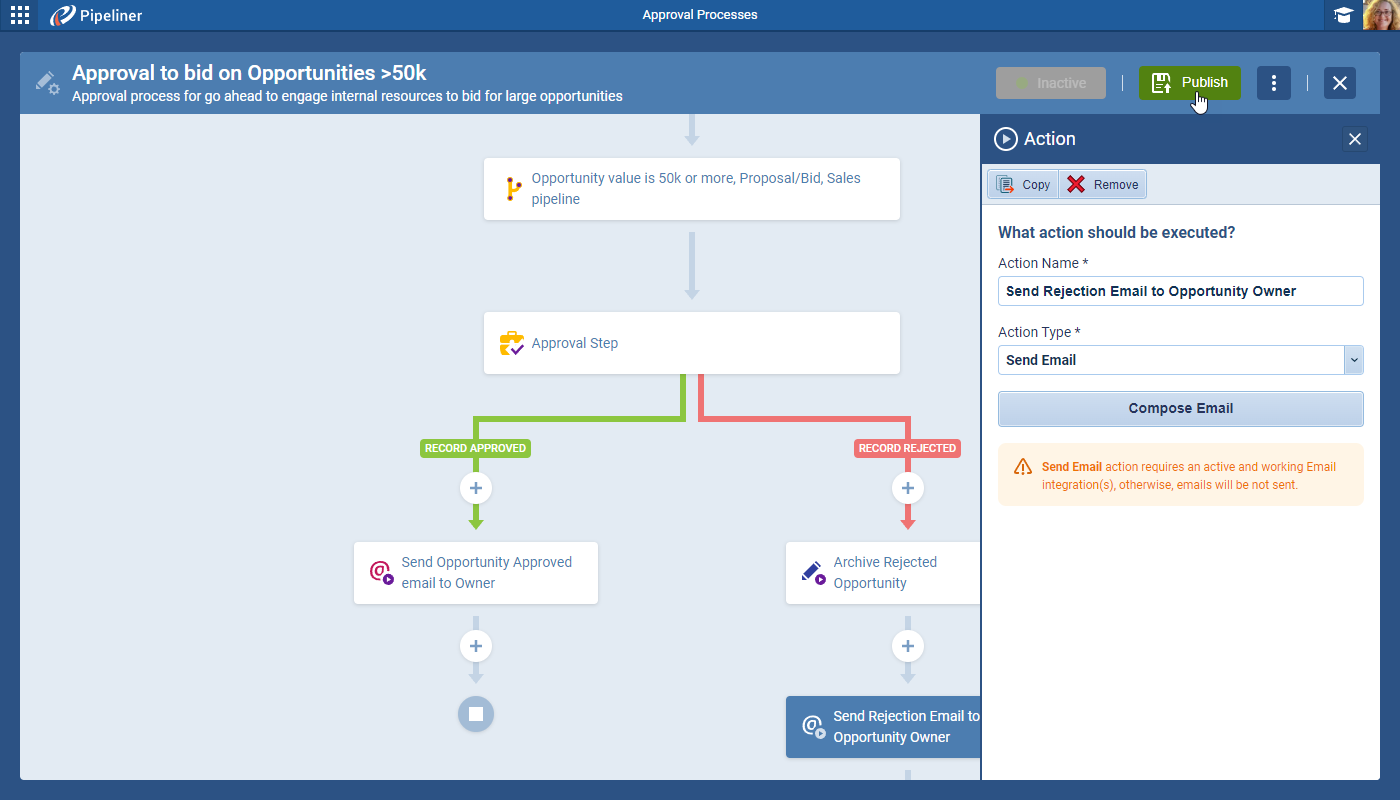The image size is (1400, 800).
Task: Click the user profile avatar
Action: point(1381,15)
